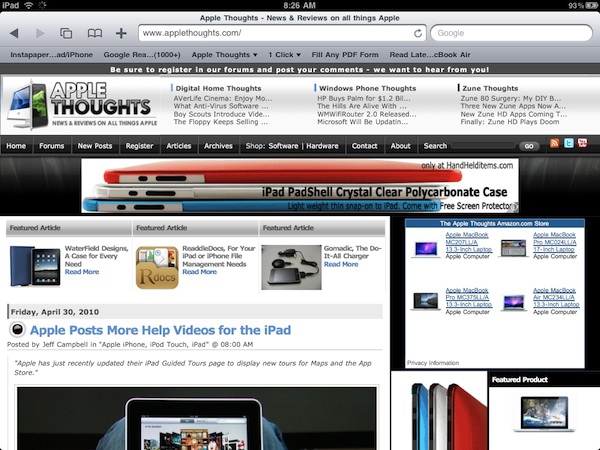This screenshot has height=450, width=600.
Task: Open the About nav item
Action: (400, 146)
